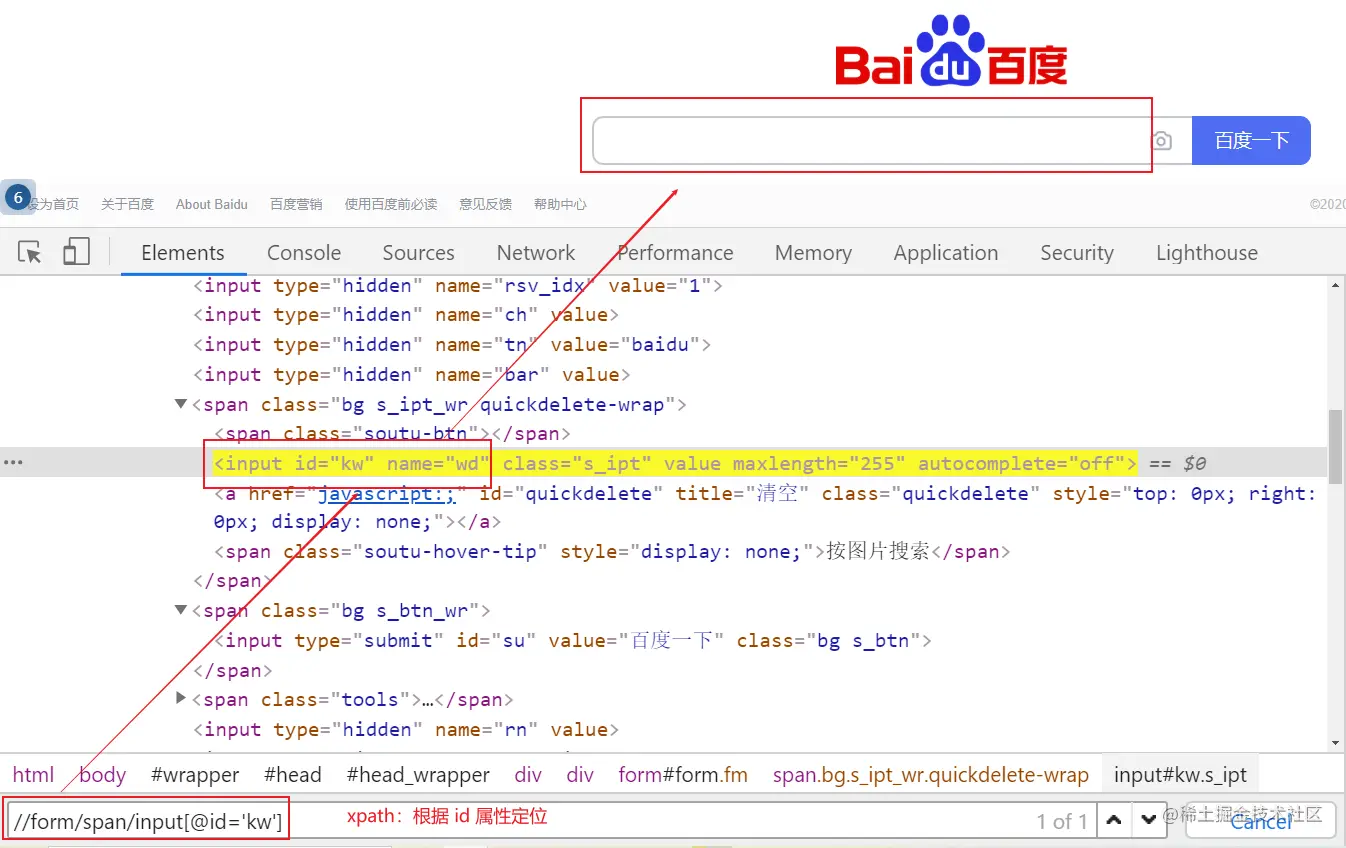1346x848 pixels.
Task: Select the hidden input name="bar" line
Action: [412, 375]
